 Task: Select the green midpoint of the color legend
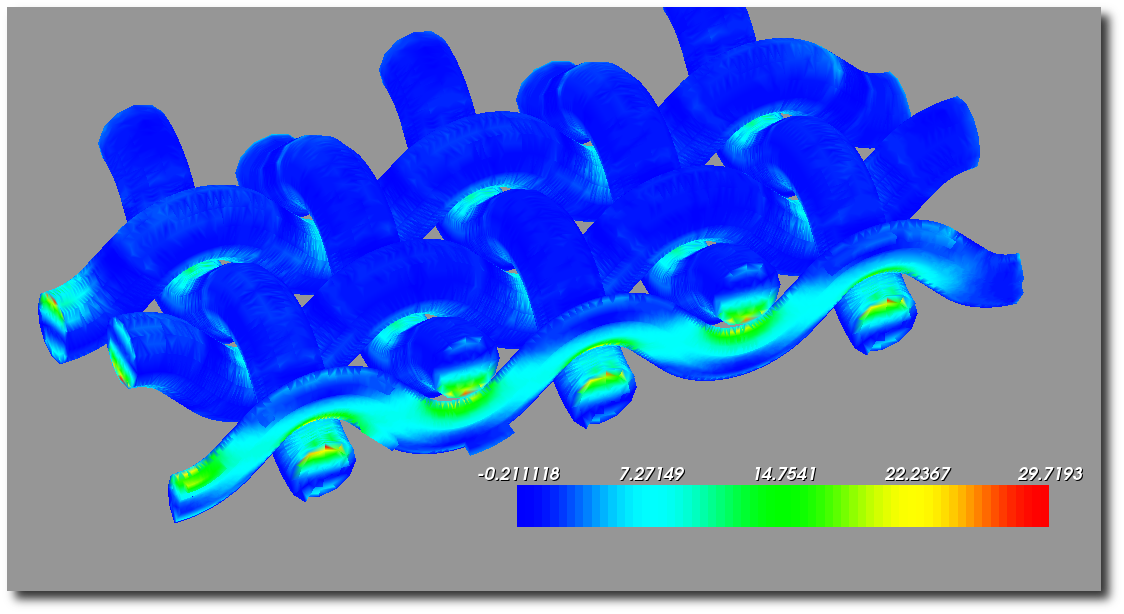[783, 506]
